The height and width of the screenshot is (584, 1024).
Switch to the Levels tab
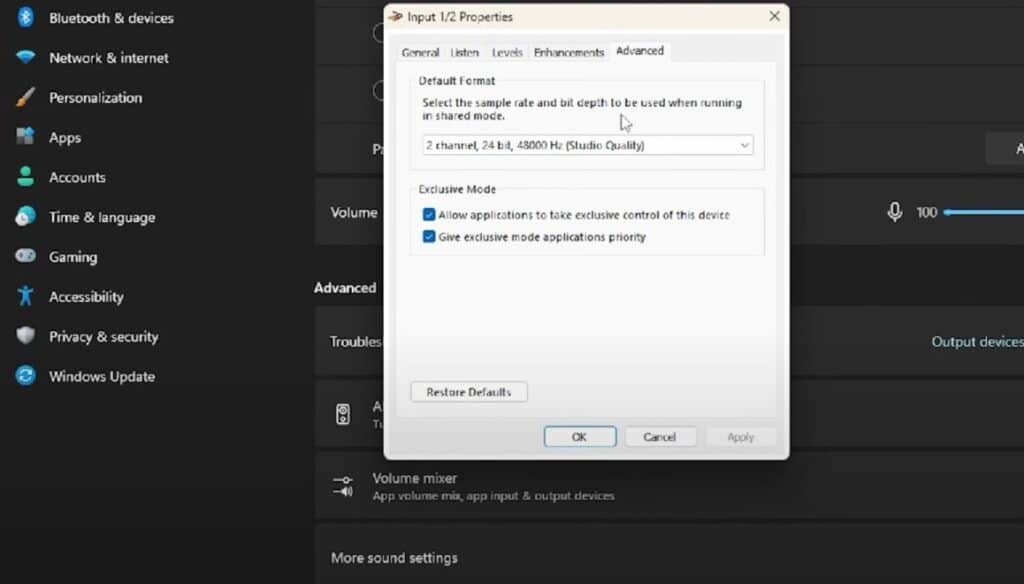(507, 52)
